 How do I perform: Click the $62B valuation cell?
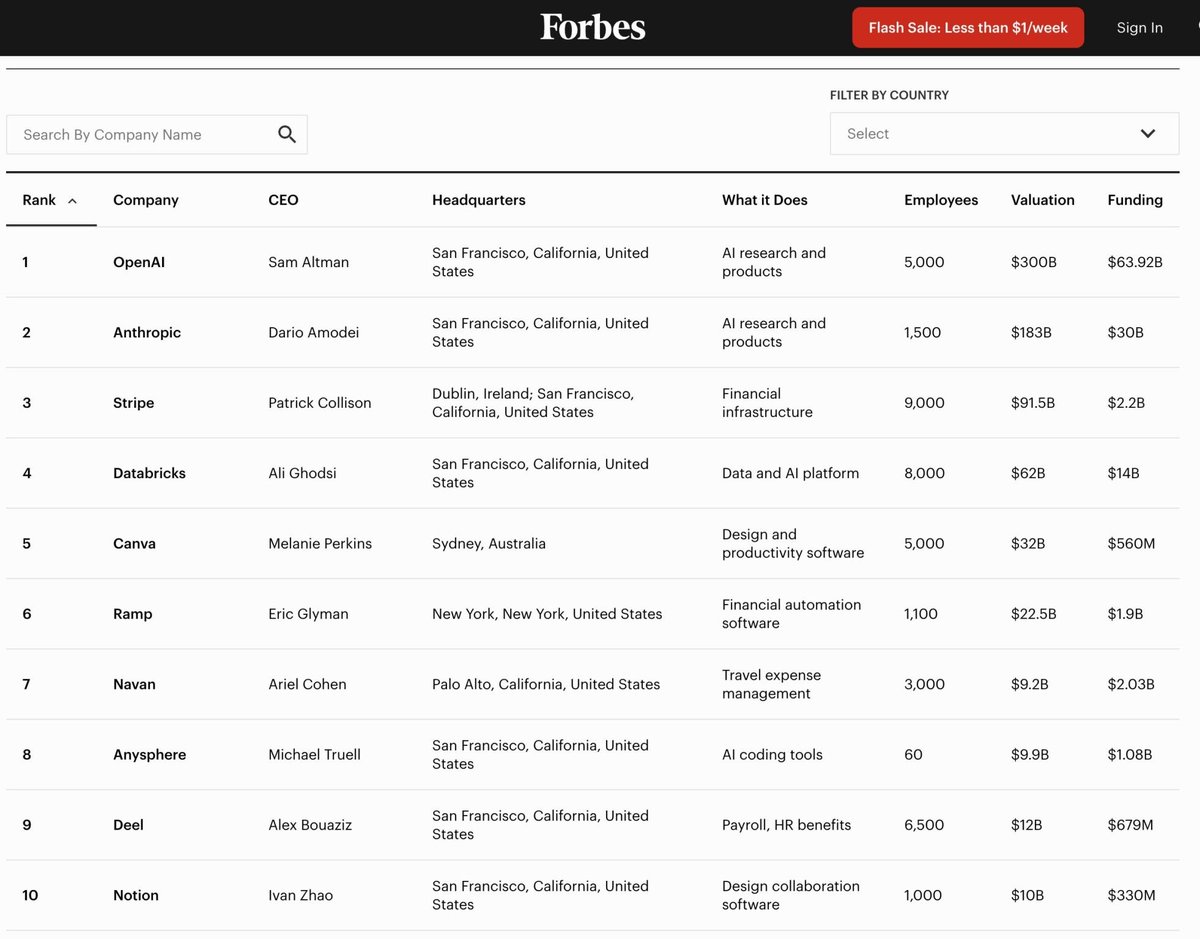point(1028,473)
